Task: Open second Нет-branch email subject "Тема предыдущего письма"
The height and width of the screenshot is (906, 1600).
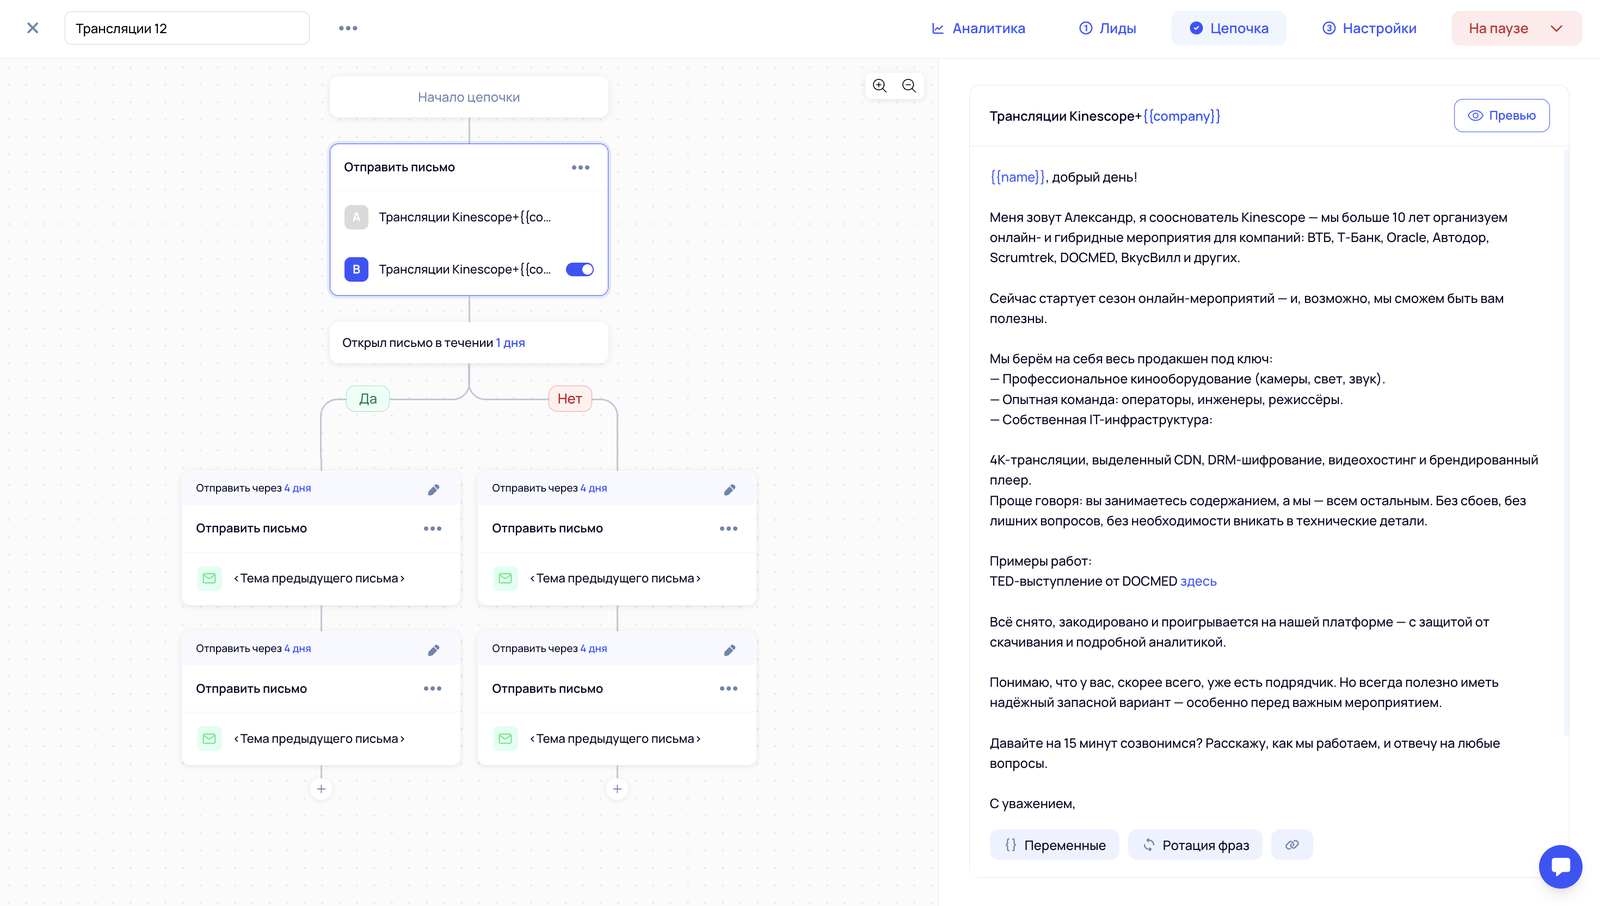Action: (x=615, y=739)
